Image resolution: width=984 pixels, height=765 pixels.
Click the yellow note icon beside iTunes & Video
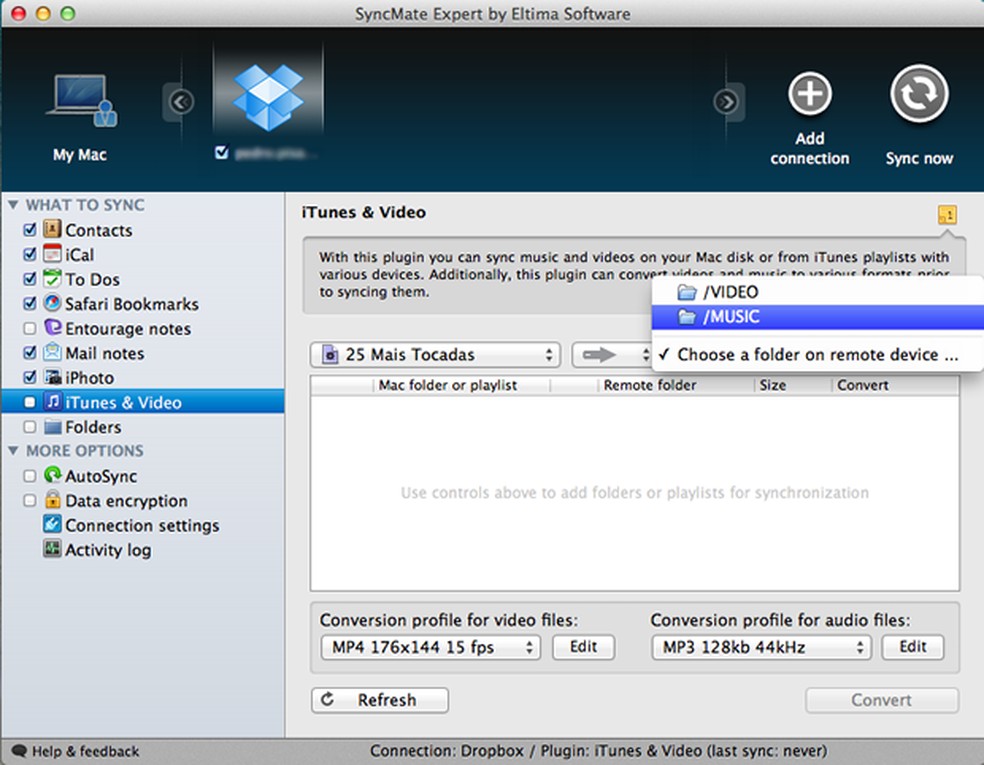947,215
